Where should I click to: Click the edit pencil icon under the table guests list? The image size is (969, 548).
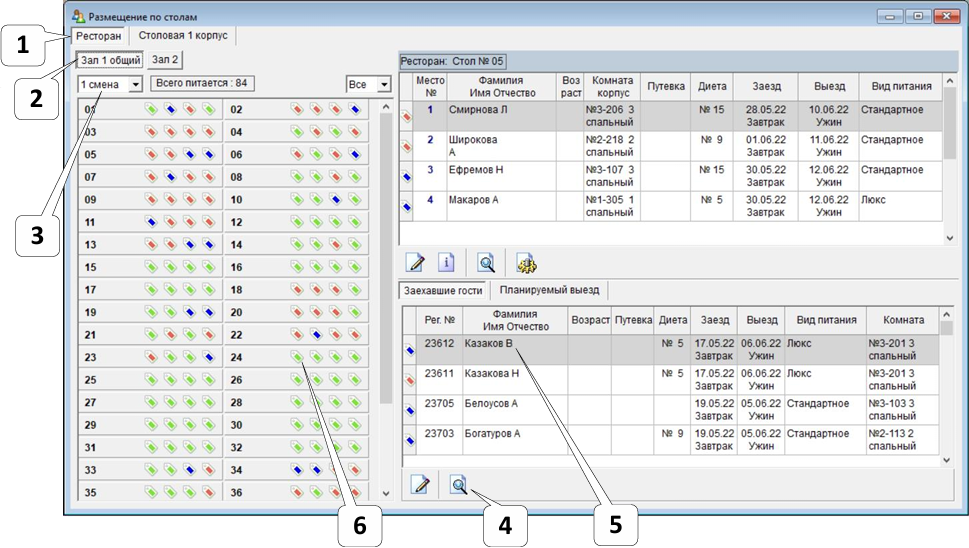415,263
